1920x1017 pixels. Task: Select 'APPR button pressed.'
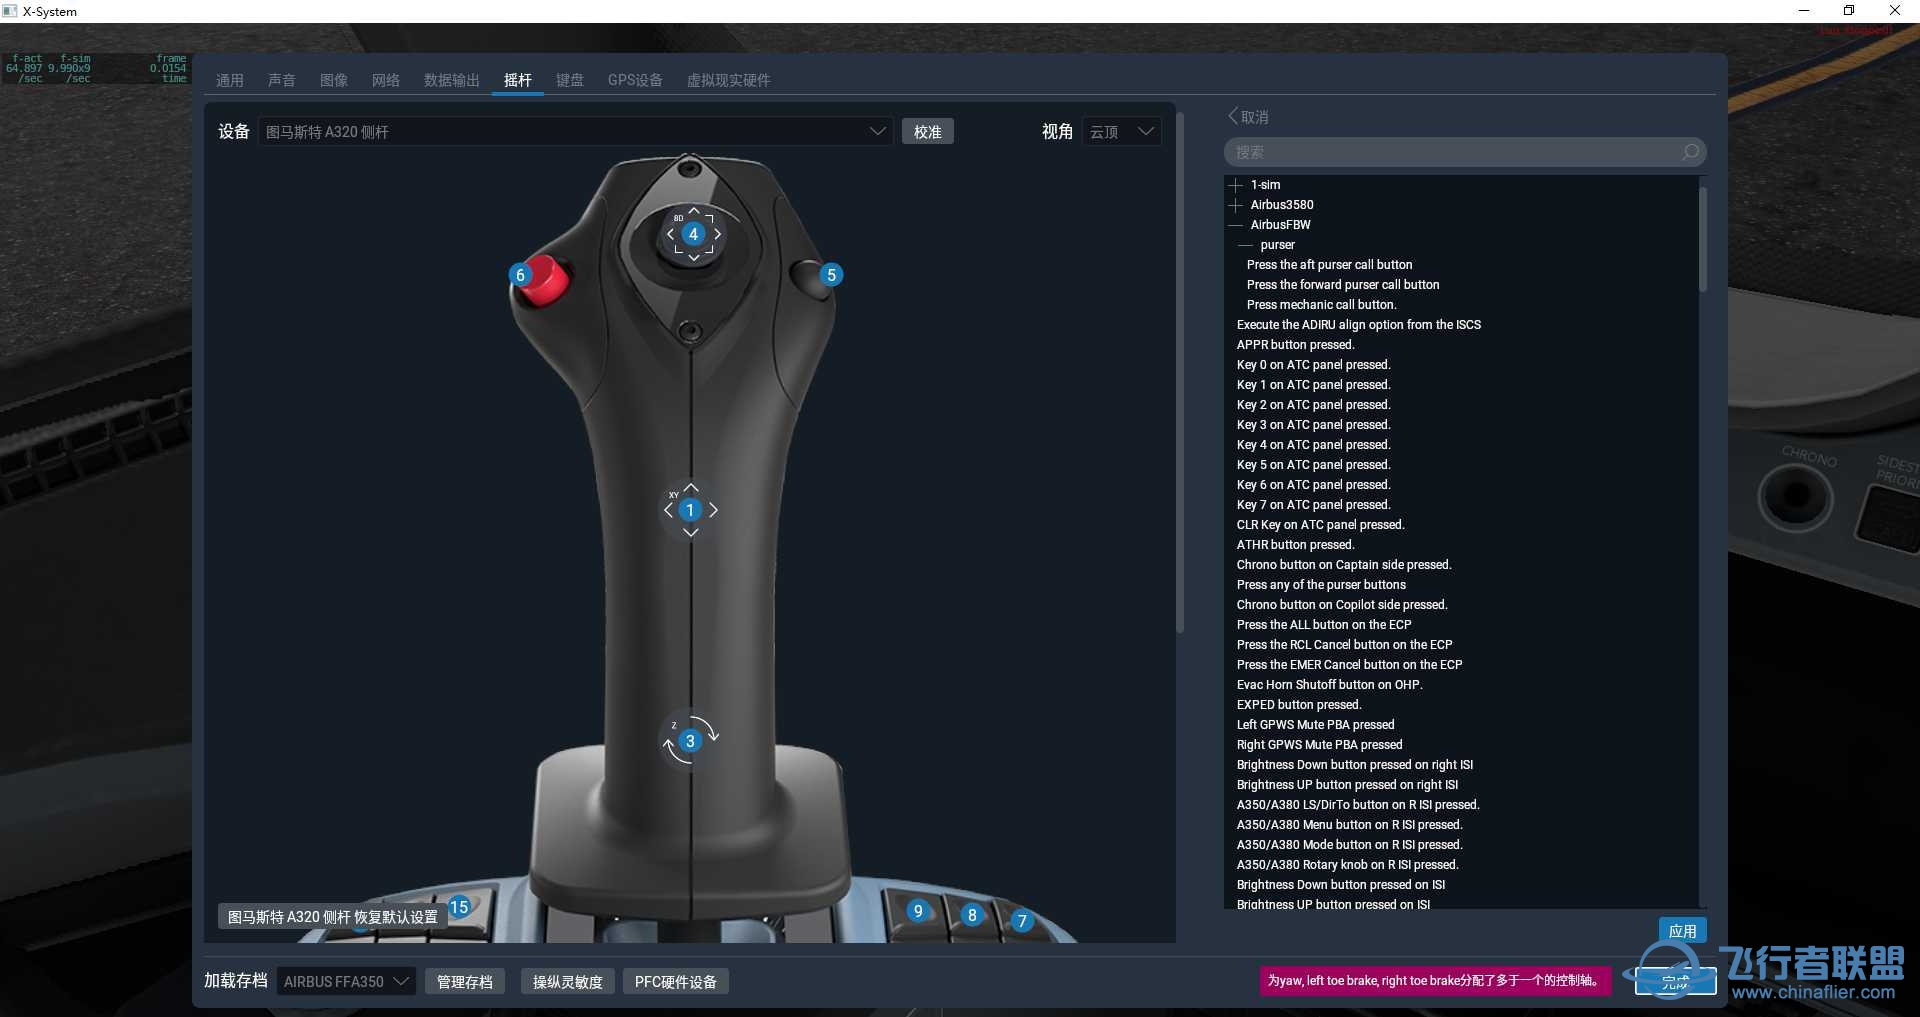coord(1295,345)
